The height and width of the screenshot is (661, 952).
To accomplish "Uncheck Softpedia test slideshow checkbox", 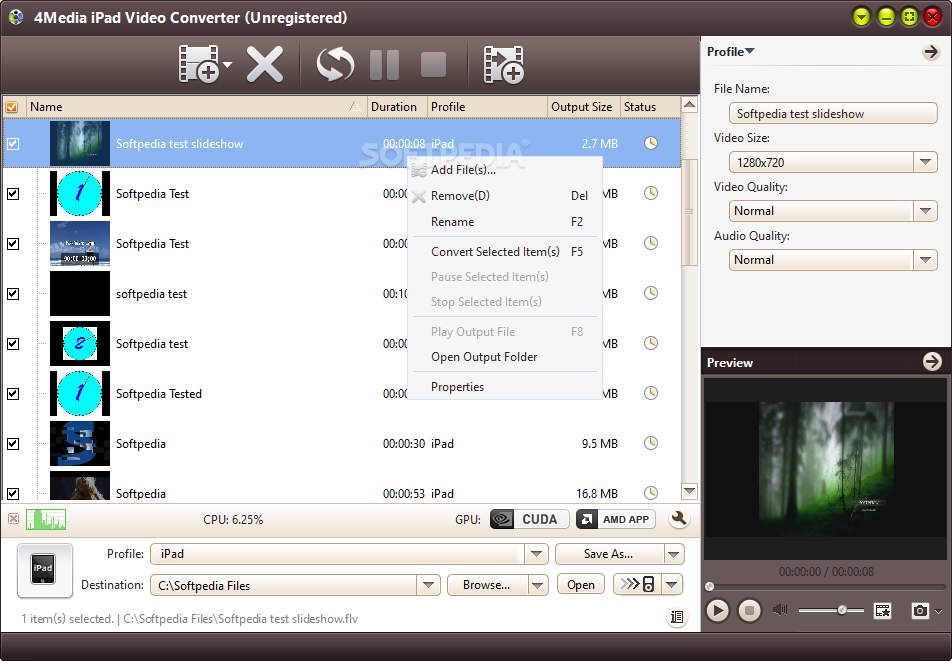I will (x=13, y=144).
